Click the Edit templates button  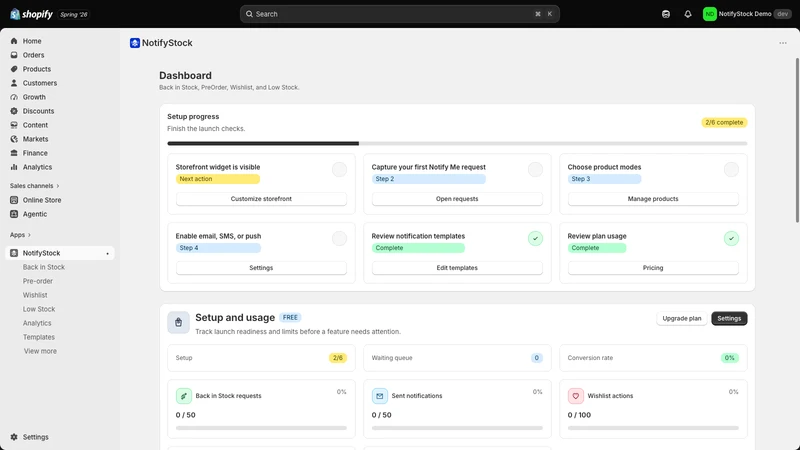tap(457, 268)
